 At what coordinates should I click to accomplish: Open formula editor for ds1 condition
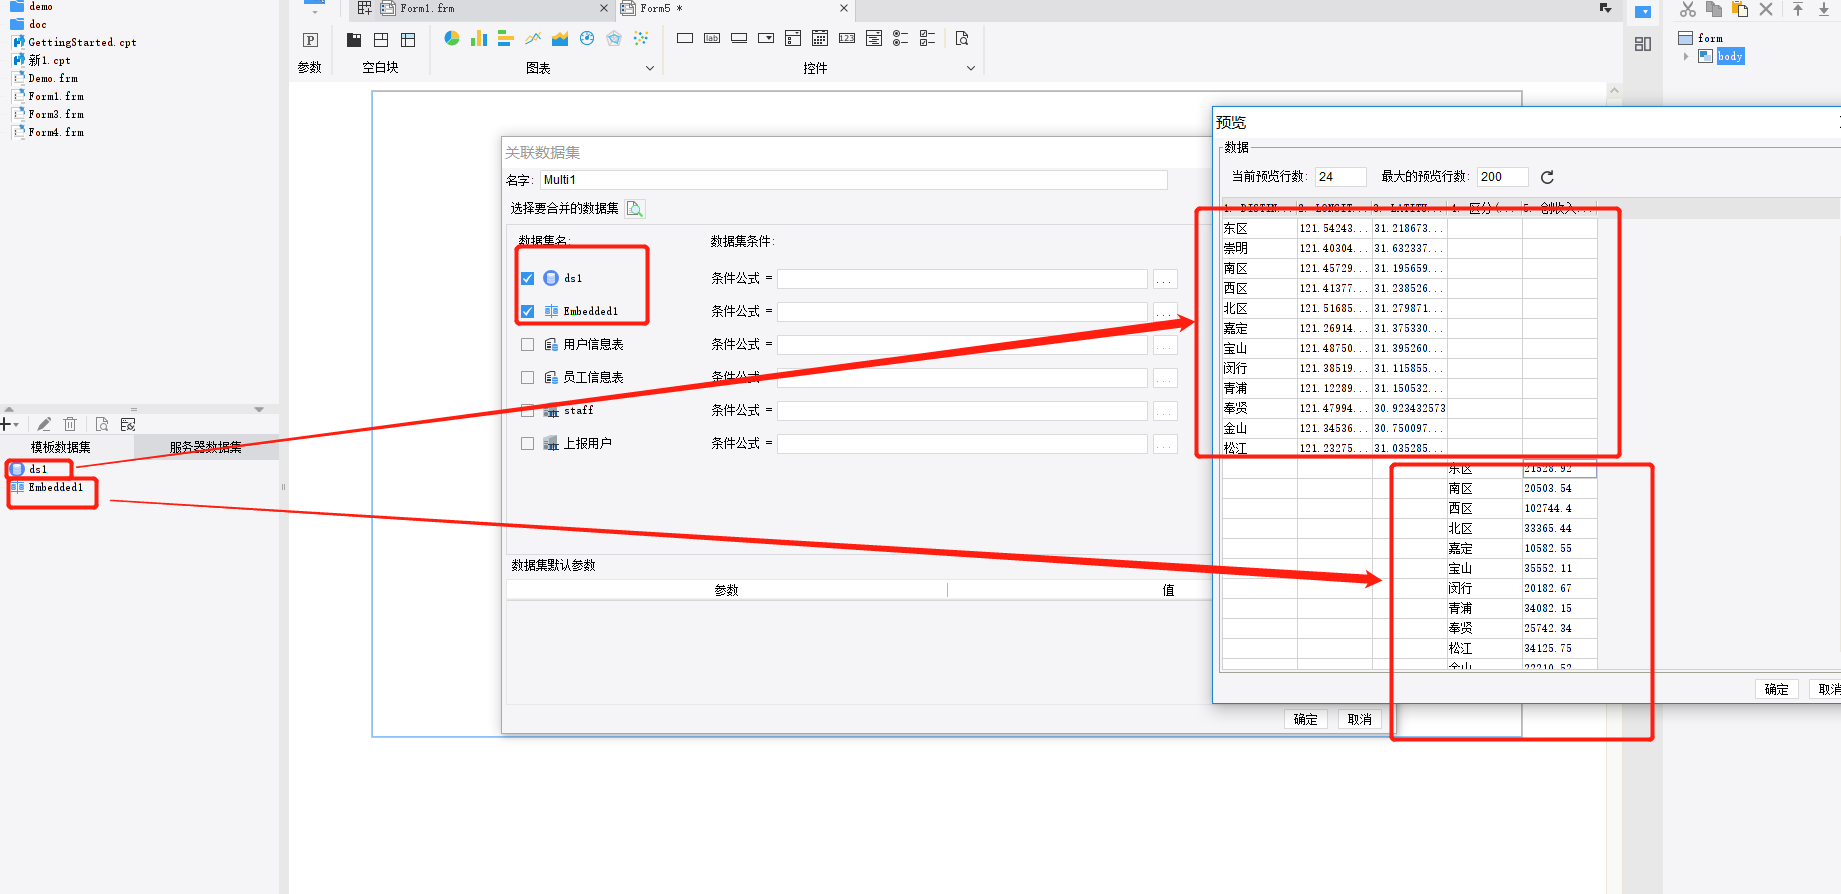pyautogui.click(x=1165, y=279)
